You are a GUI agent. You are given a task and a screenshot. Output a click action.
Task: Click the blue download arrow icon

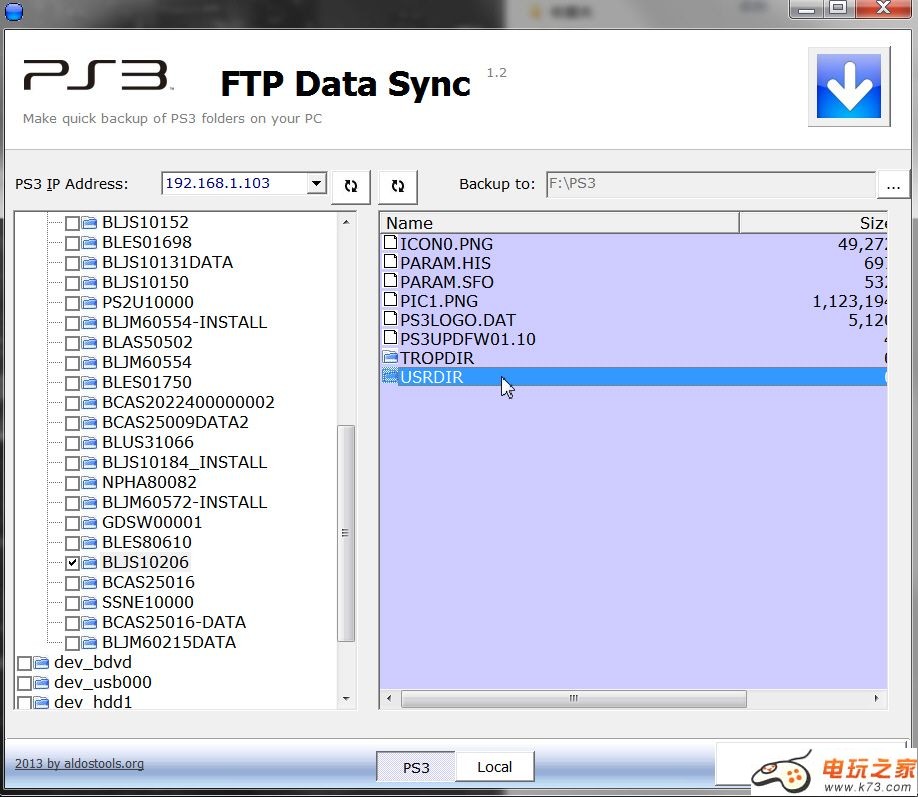pos(849,87)
